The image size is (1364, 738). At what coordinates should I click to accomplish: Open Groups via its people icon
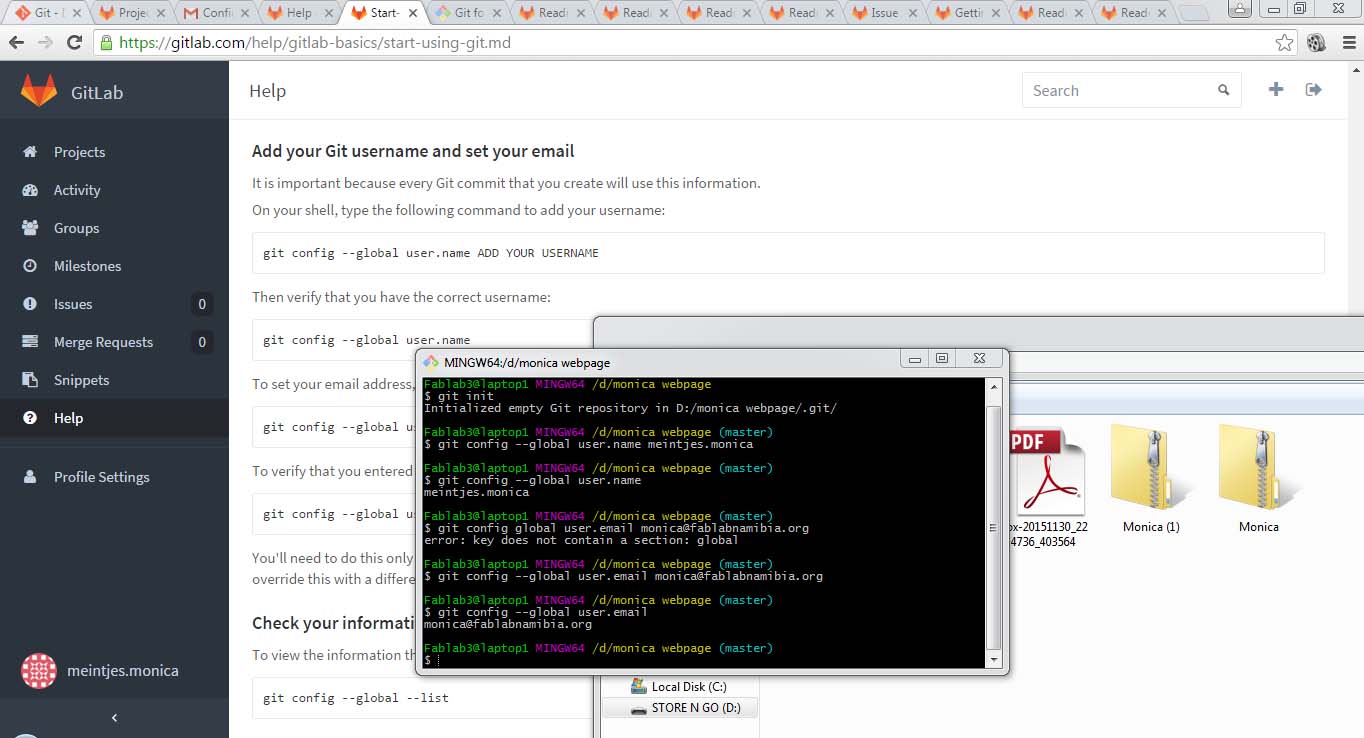tap(30, 228)
